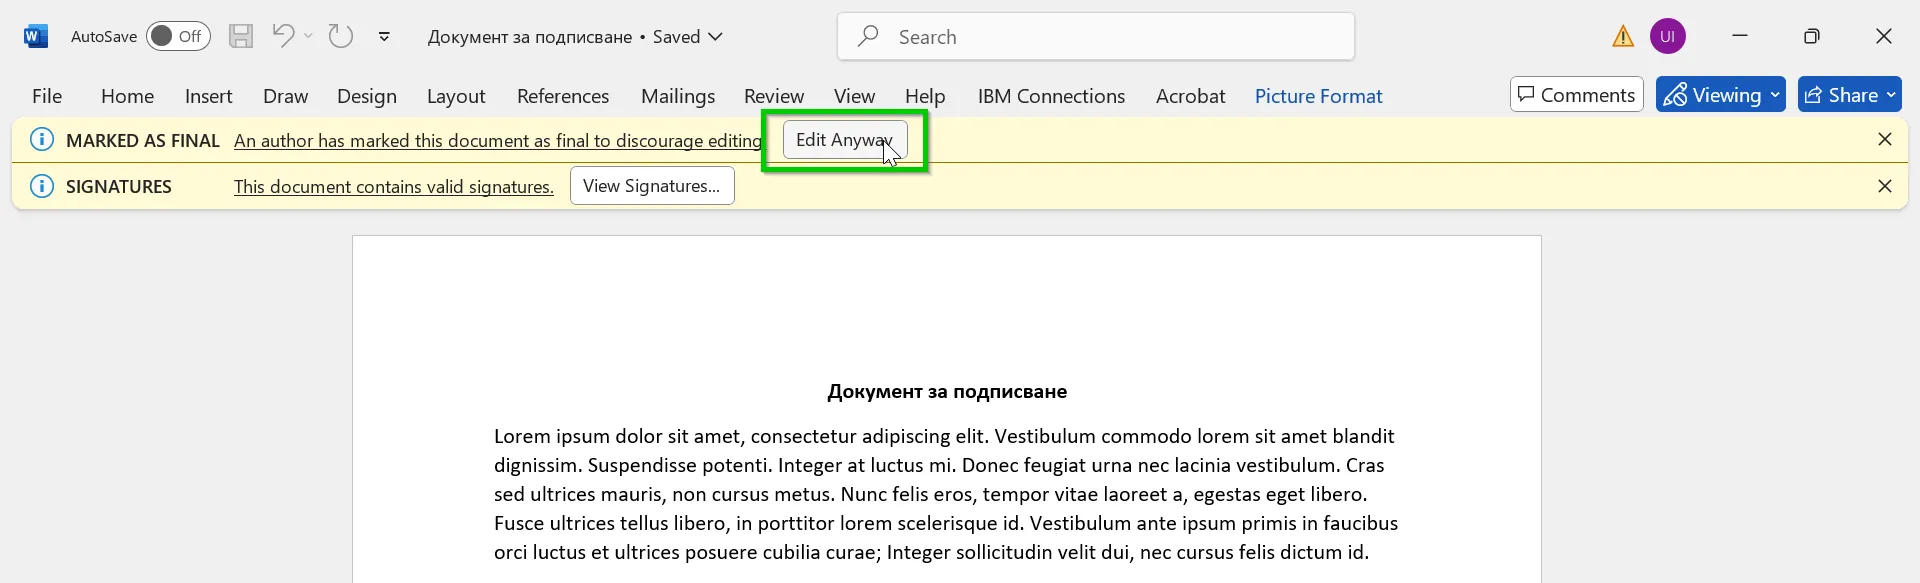1920x583 pixels.
Task: Open the Acrobat tab
Action: 1191,96
